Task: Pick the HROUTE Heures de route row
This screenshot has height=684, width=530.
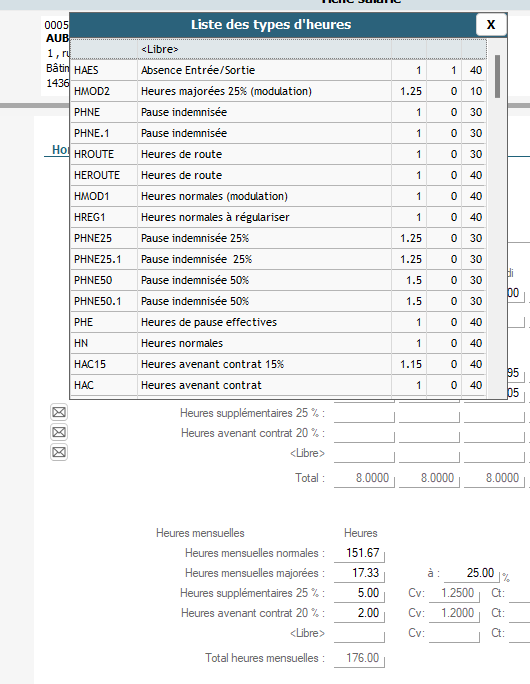Action: coord(278,154)
